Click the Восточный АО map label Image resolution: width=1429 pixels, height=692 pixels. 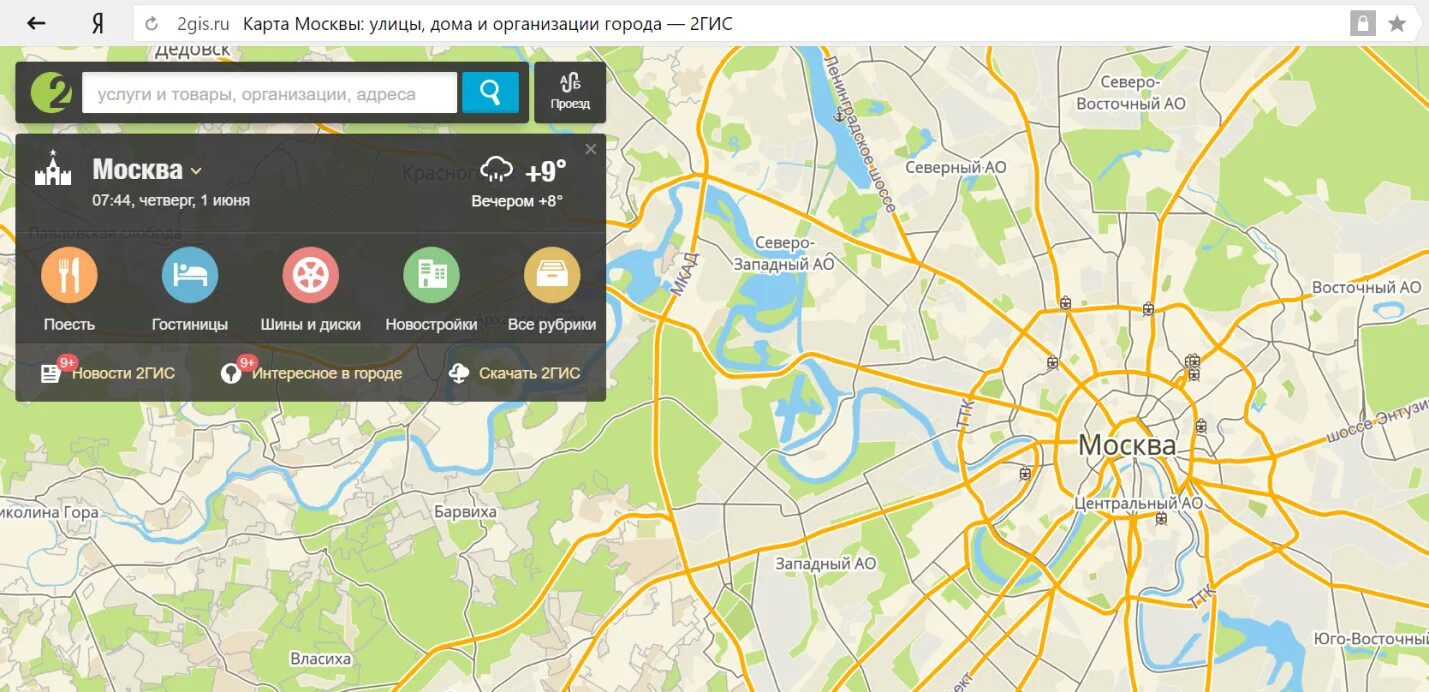point(1366,288)
